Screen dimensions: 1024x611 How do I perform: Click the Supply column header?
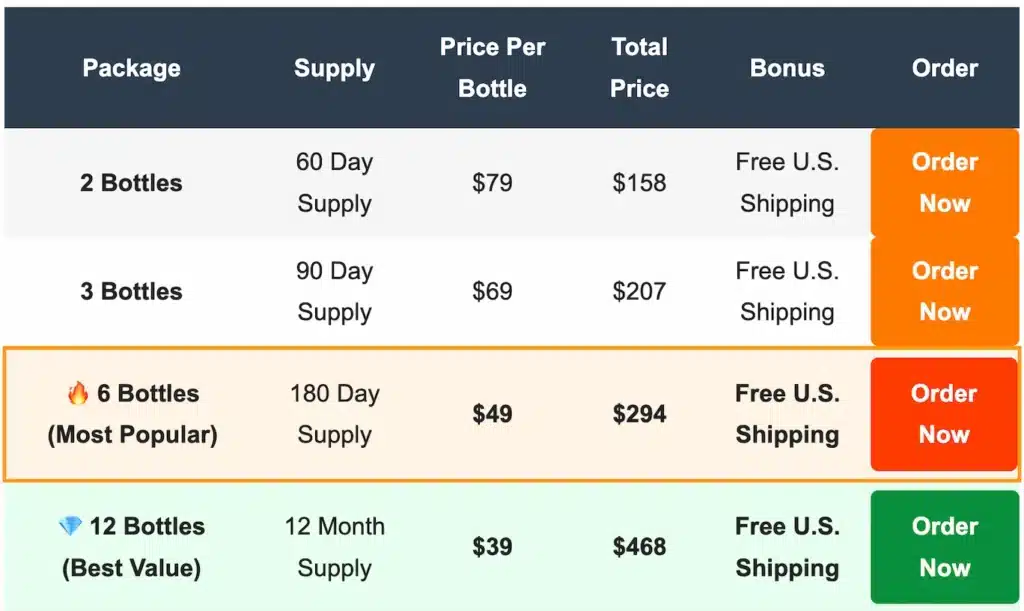click(334, 67)
